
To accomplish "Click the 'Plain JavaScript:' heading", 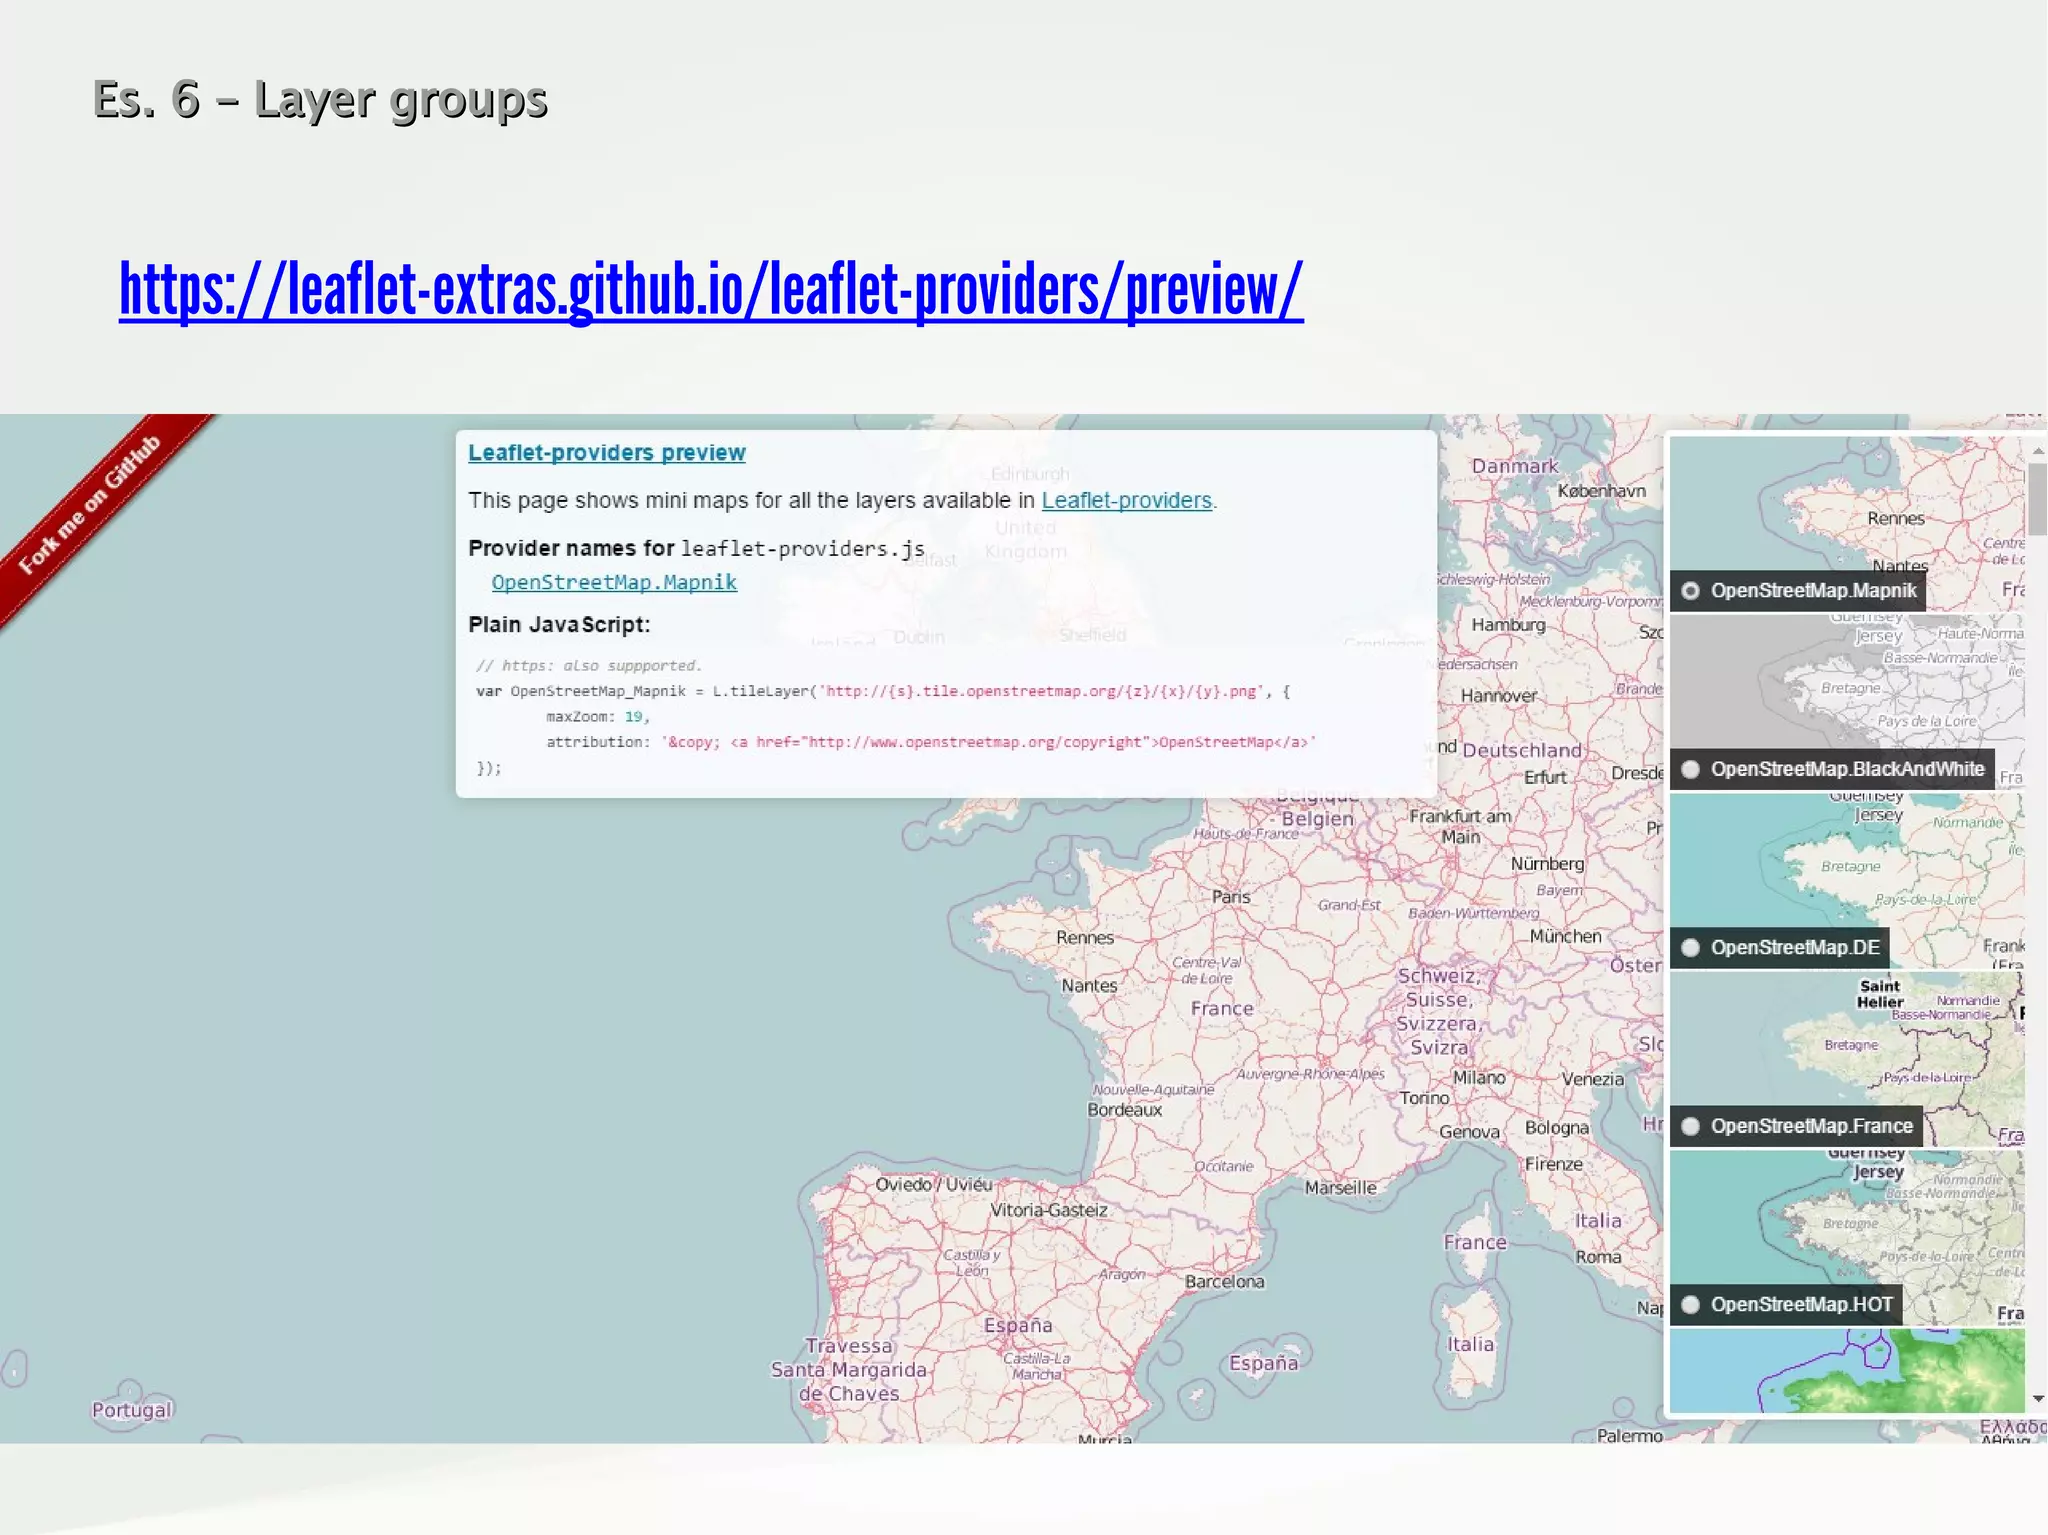I will pyautogui.click(x=559, y=624).
